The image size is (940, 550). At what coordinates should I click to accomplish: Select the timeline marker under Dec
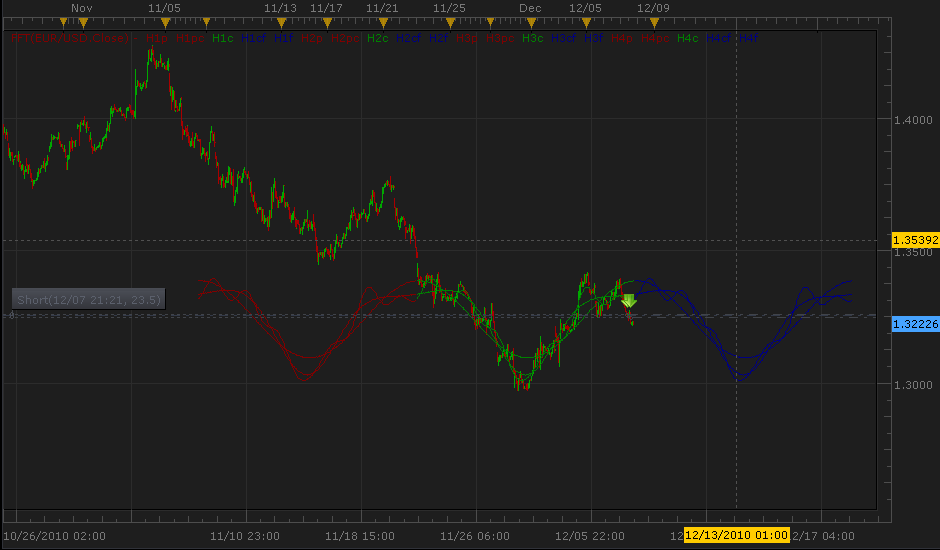pyautogui.click(x=531, y=23)
